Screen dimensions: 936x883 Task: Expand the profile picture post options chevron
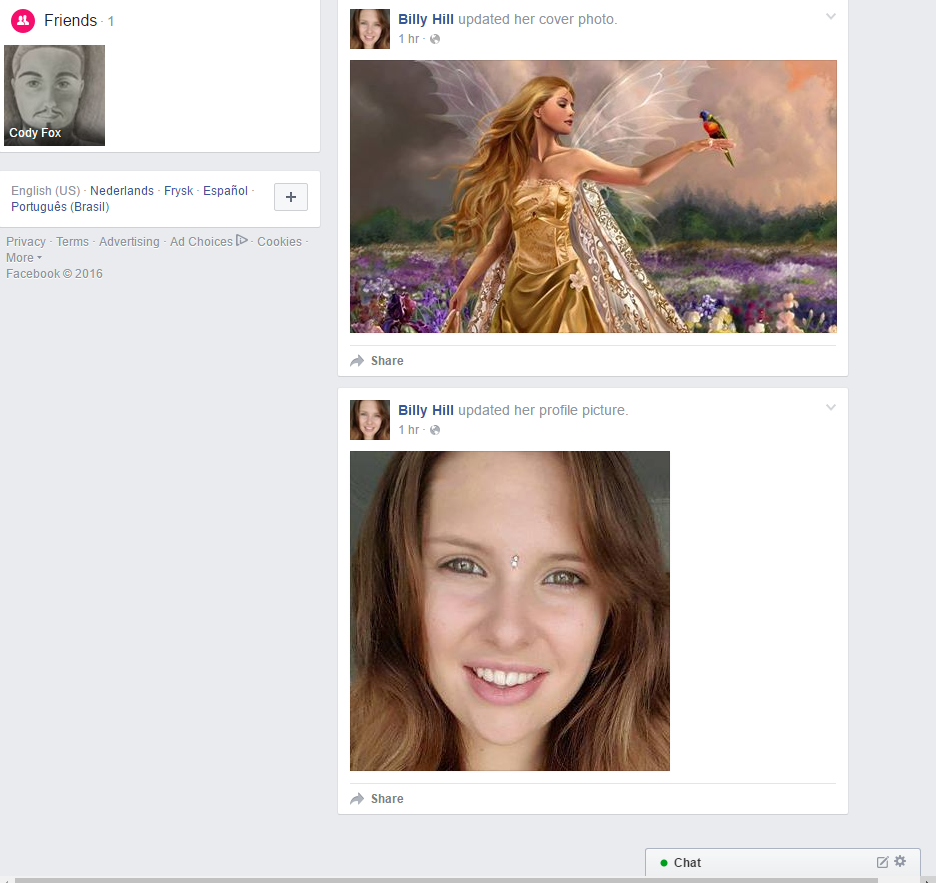point(830,408)
